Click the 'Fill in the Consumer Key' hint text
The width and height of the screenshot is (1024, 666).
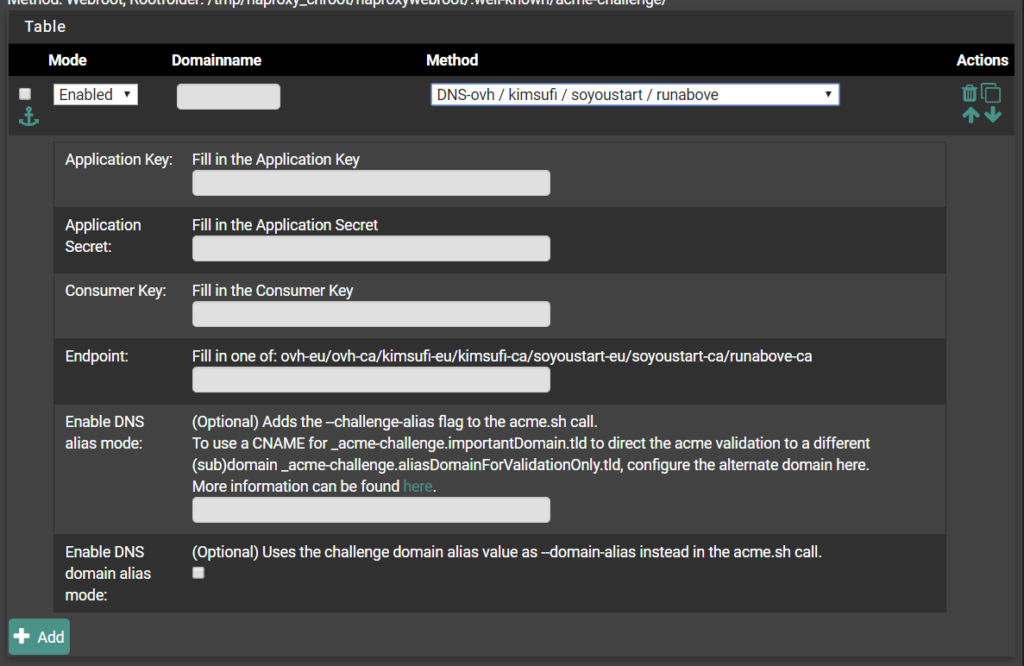pos(272,291)
